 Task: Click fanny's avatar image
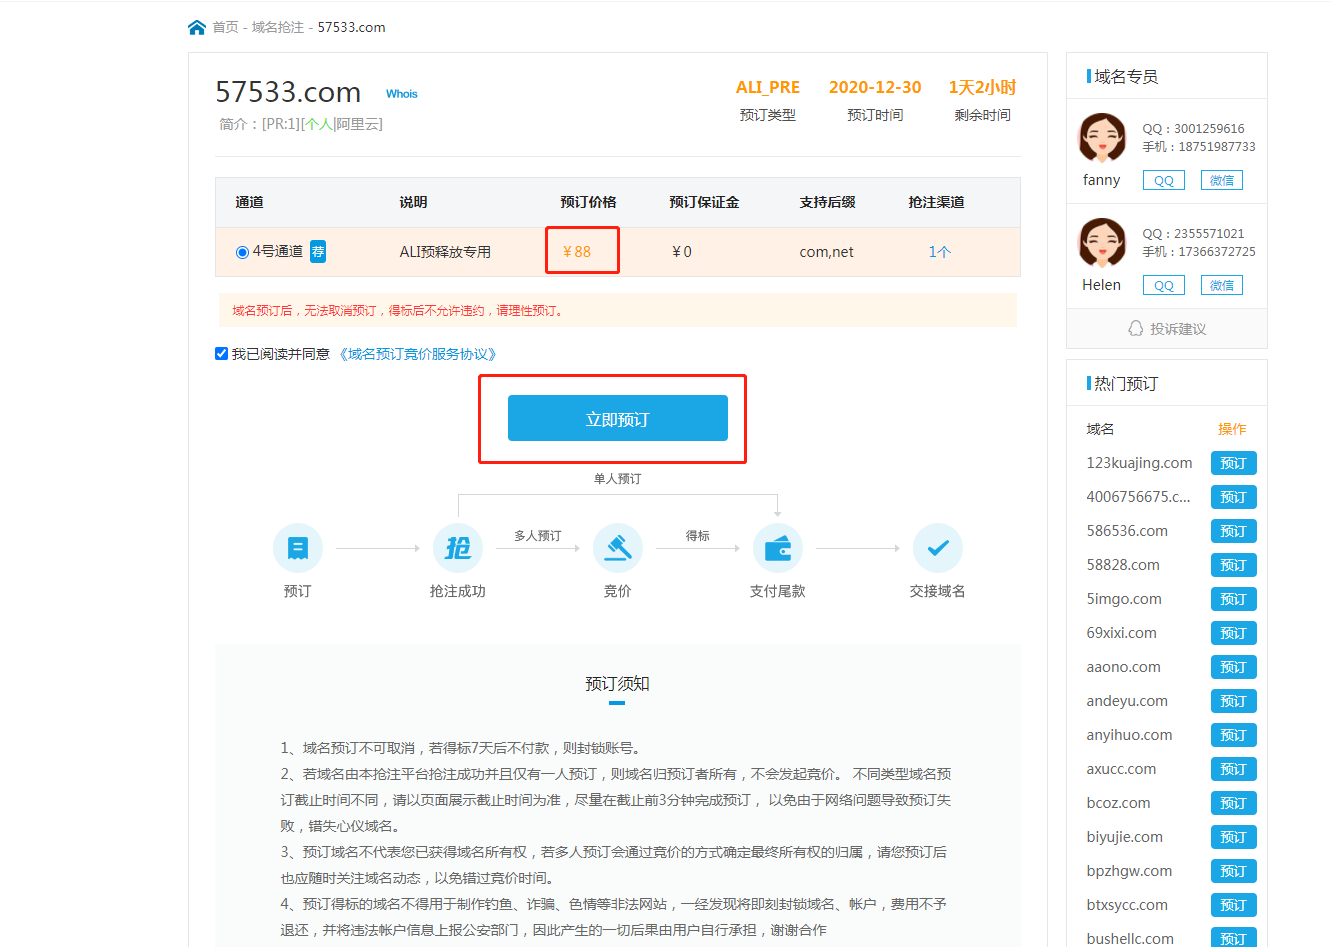[x=1102, y=138]
